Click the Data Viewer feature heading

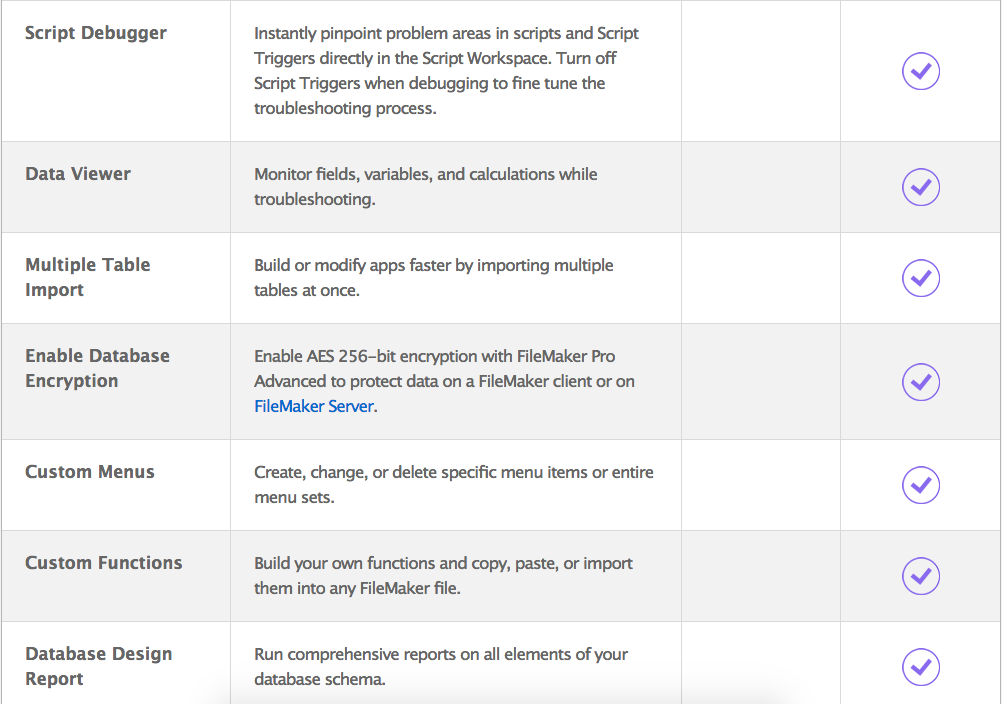coord(78,174)
